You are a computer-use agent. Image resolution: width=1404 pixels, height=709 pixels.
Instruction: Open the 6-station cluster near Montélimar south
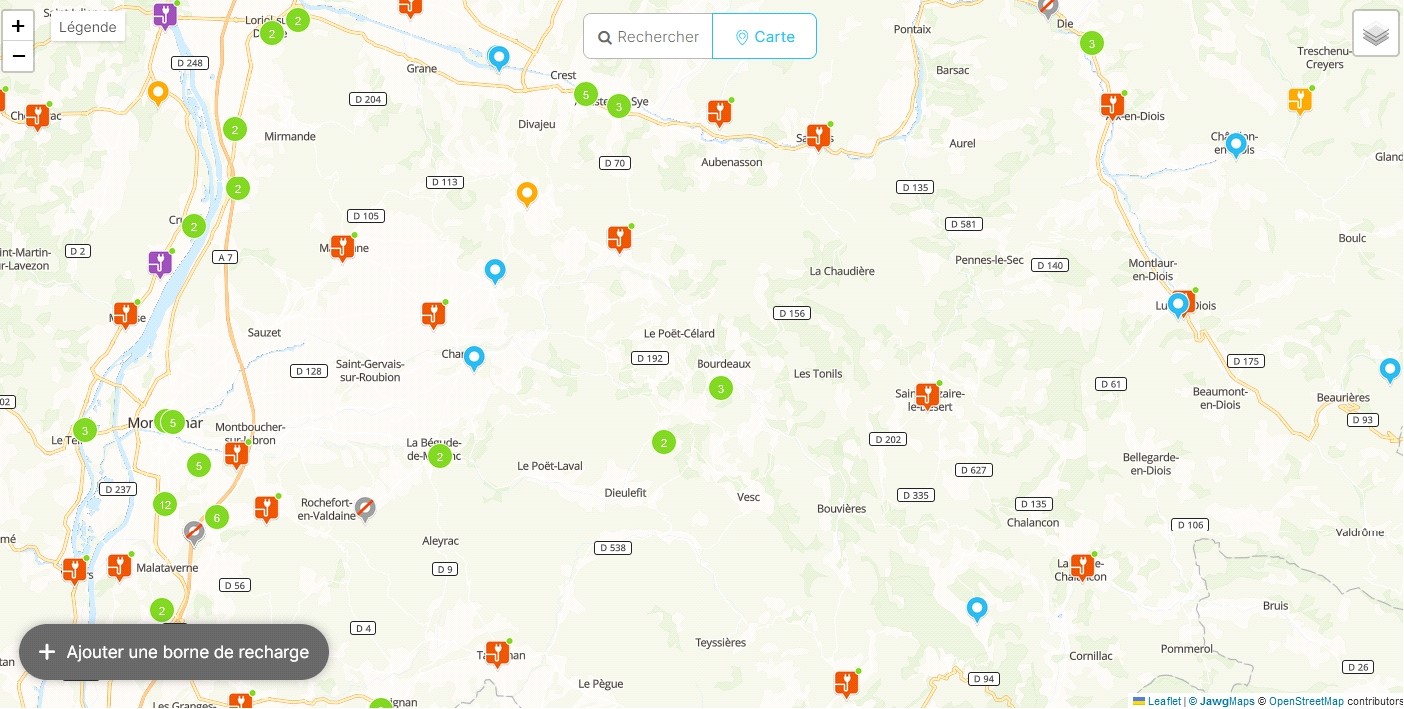[x=216, y=517]
